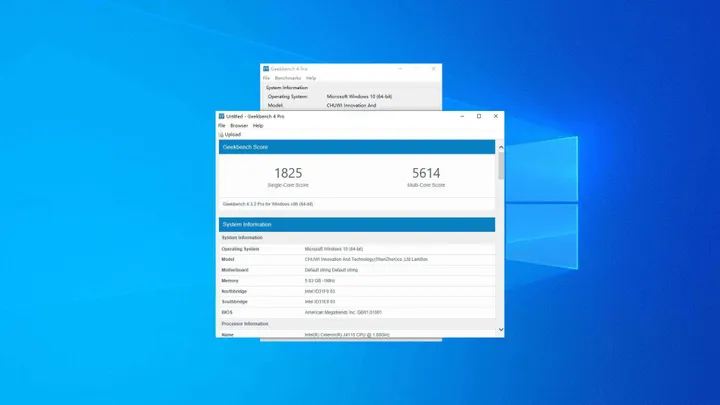
Task: Click the vertical scrollbar thumb
Action: 501,166
